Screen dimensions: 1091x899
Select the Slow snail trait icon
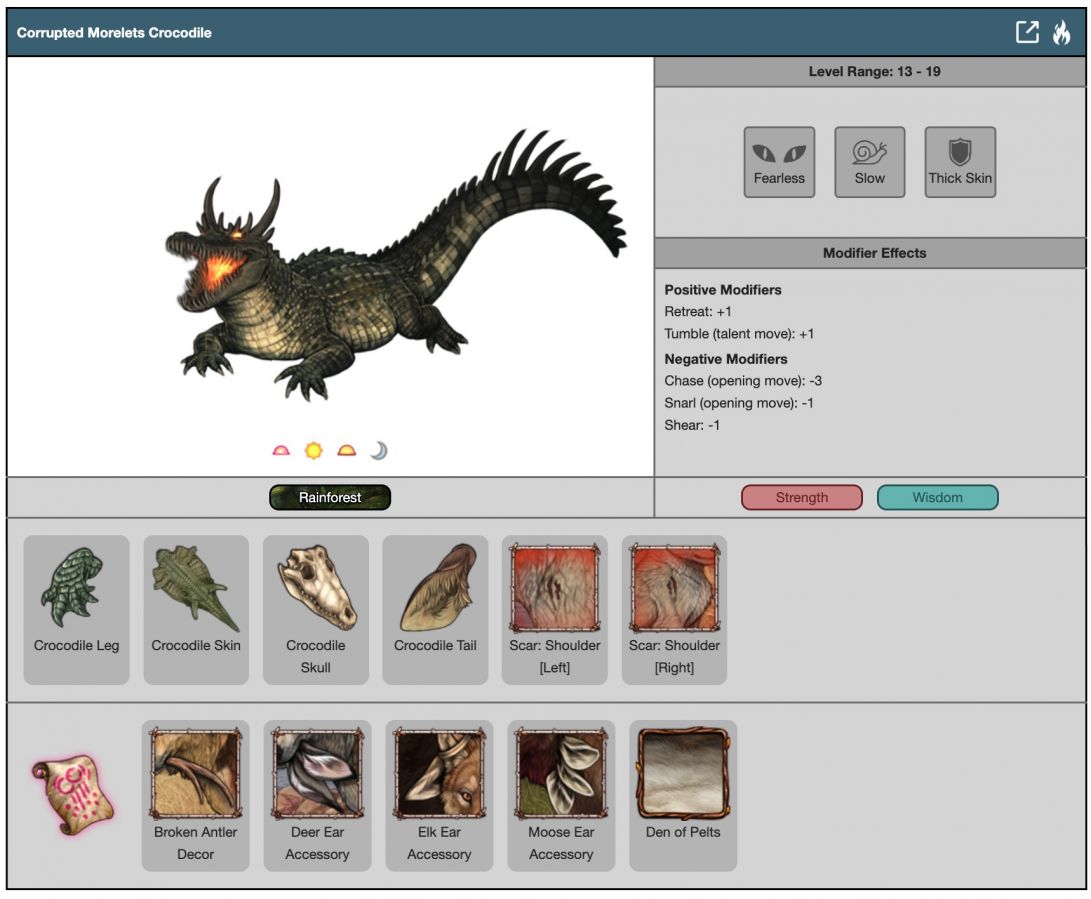[x=869, y=161]
